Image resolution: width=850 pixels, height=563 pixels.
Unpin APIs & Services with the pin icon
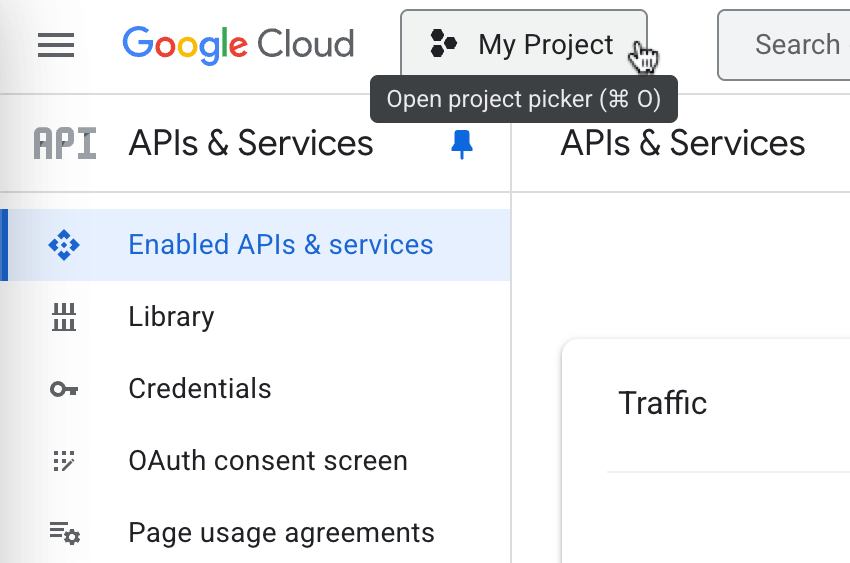[x=462, y=144]
